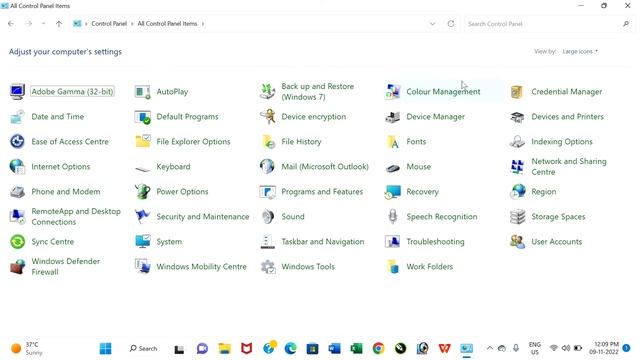The image size is (640, 360).
Task: Open the Mouse icon
Action: [393, 167]
